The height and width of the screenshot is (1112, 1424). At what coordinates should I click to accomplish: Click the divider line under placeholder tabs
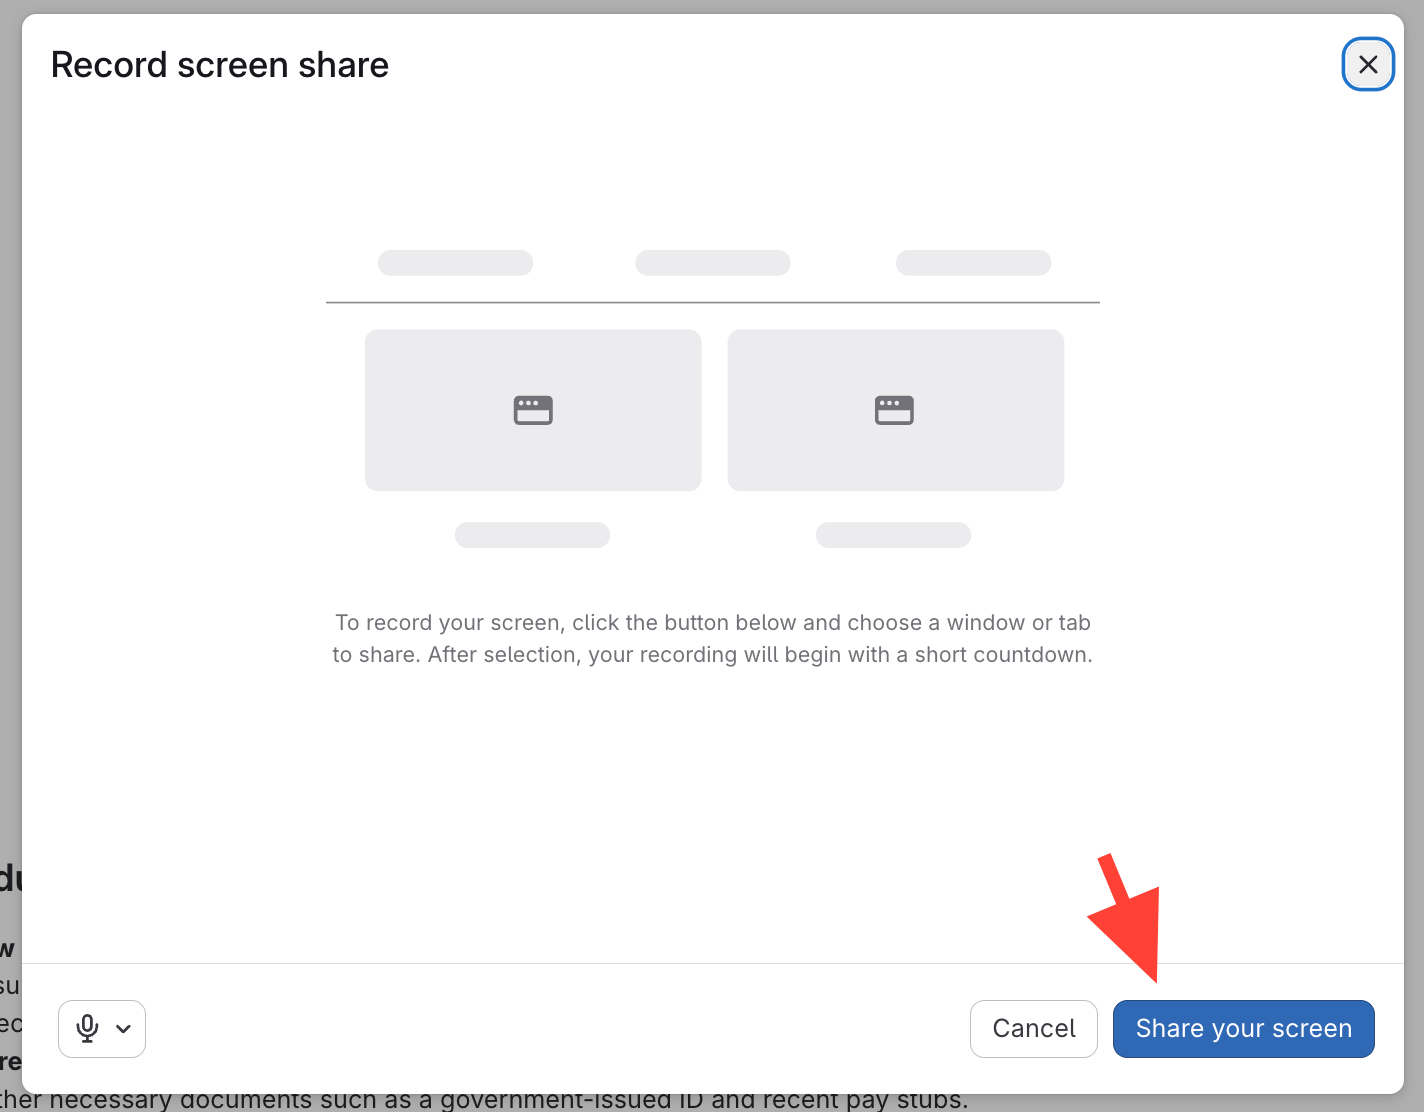(712, 302)
